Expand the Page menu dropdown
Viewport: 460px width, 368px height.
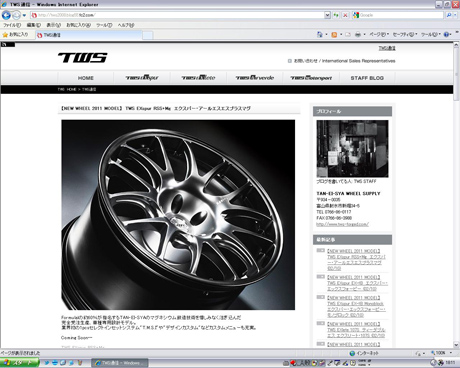pos(379,34)
